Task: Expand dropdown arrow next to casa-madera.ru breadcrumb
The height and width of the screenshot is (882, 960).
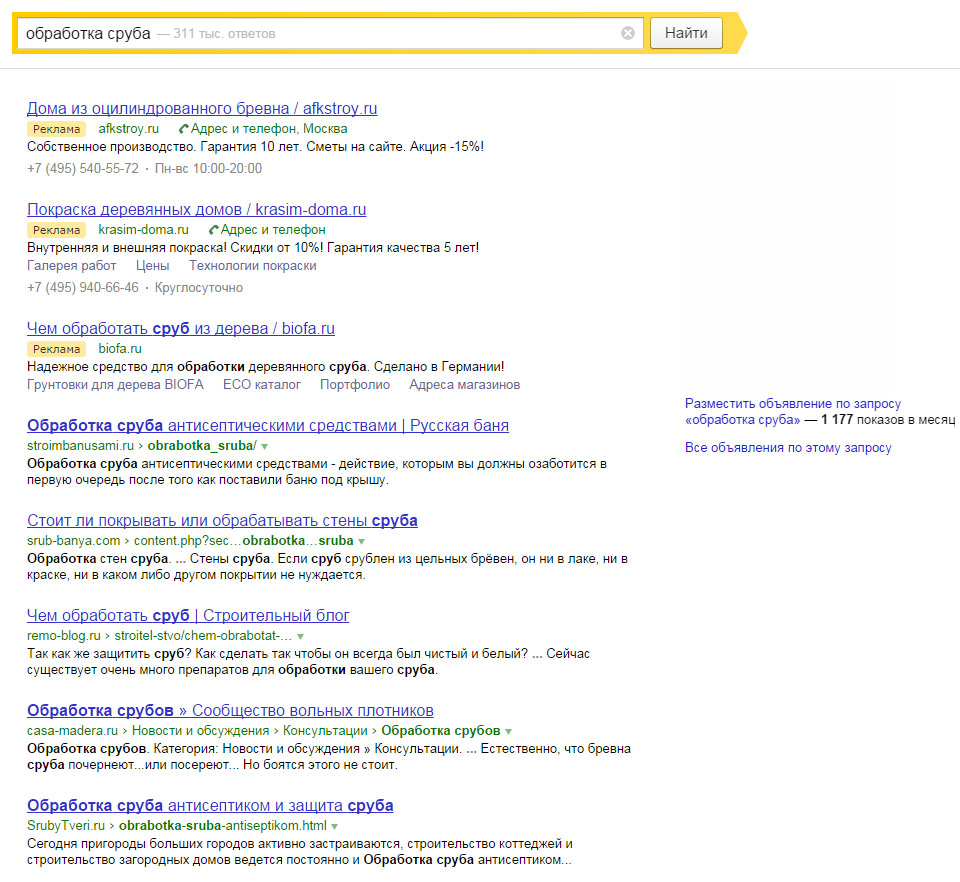Action: [x=508, y=731]
